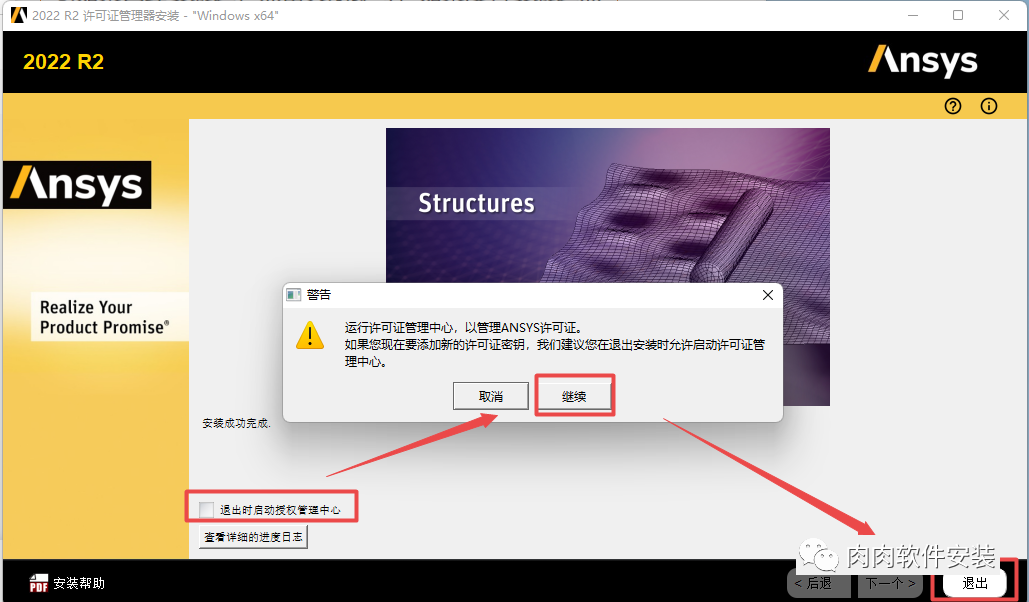
Task: Open the info icon in yellow bar
Action: click(988, 106)
